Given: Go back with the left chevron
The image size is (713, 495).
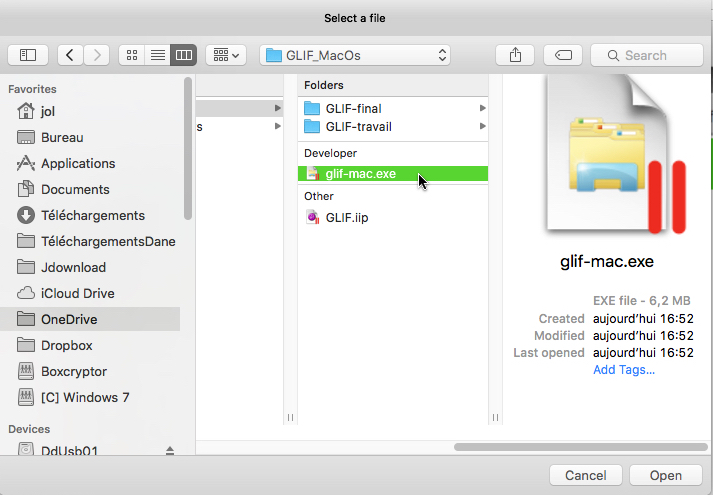Looking at the screenshot, I should tap(71, 55).
